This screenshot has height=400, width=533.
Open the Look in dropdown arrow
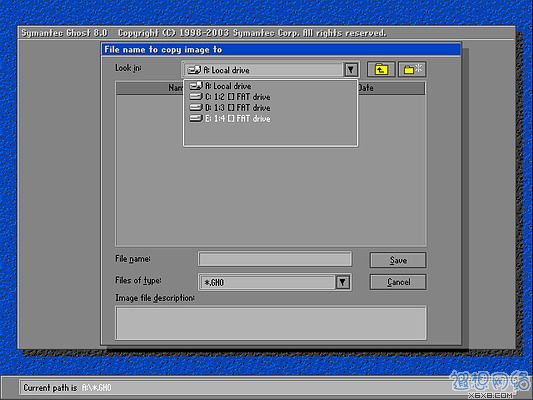click(x=351, y=70)
